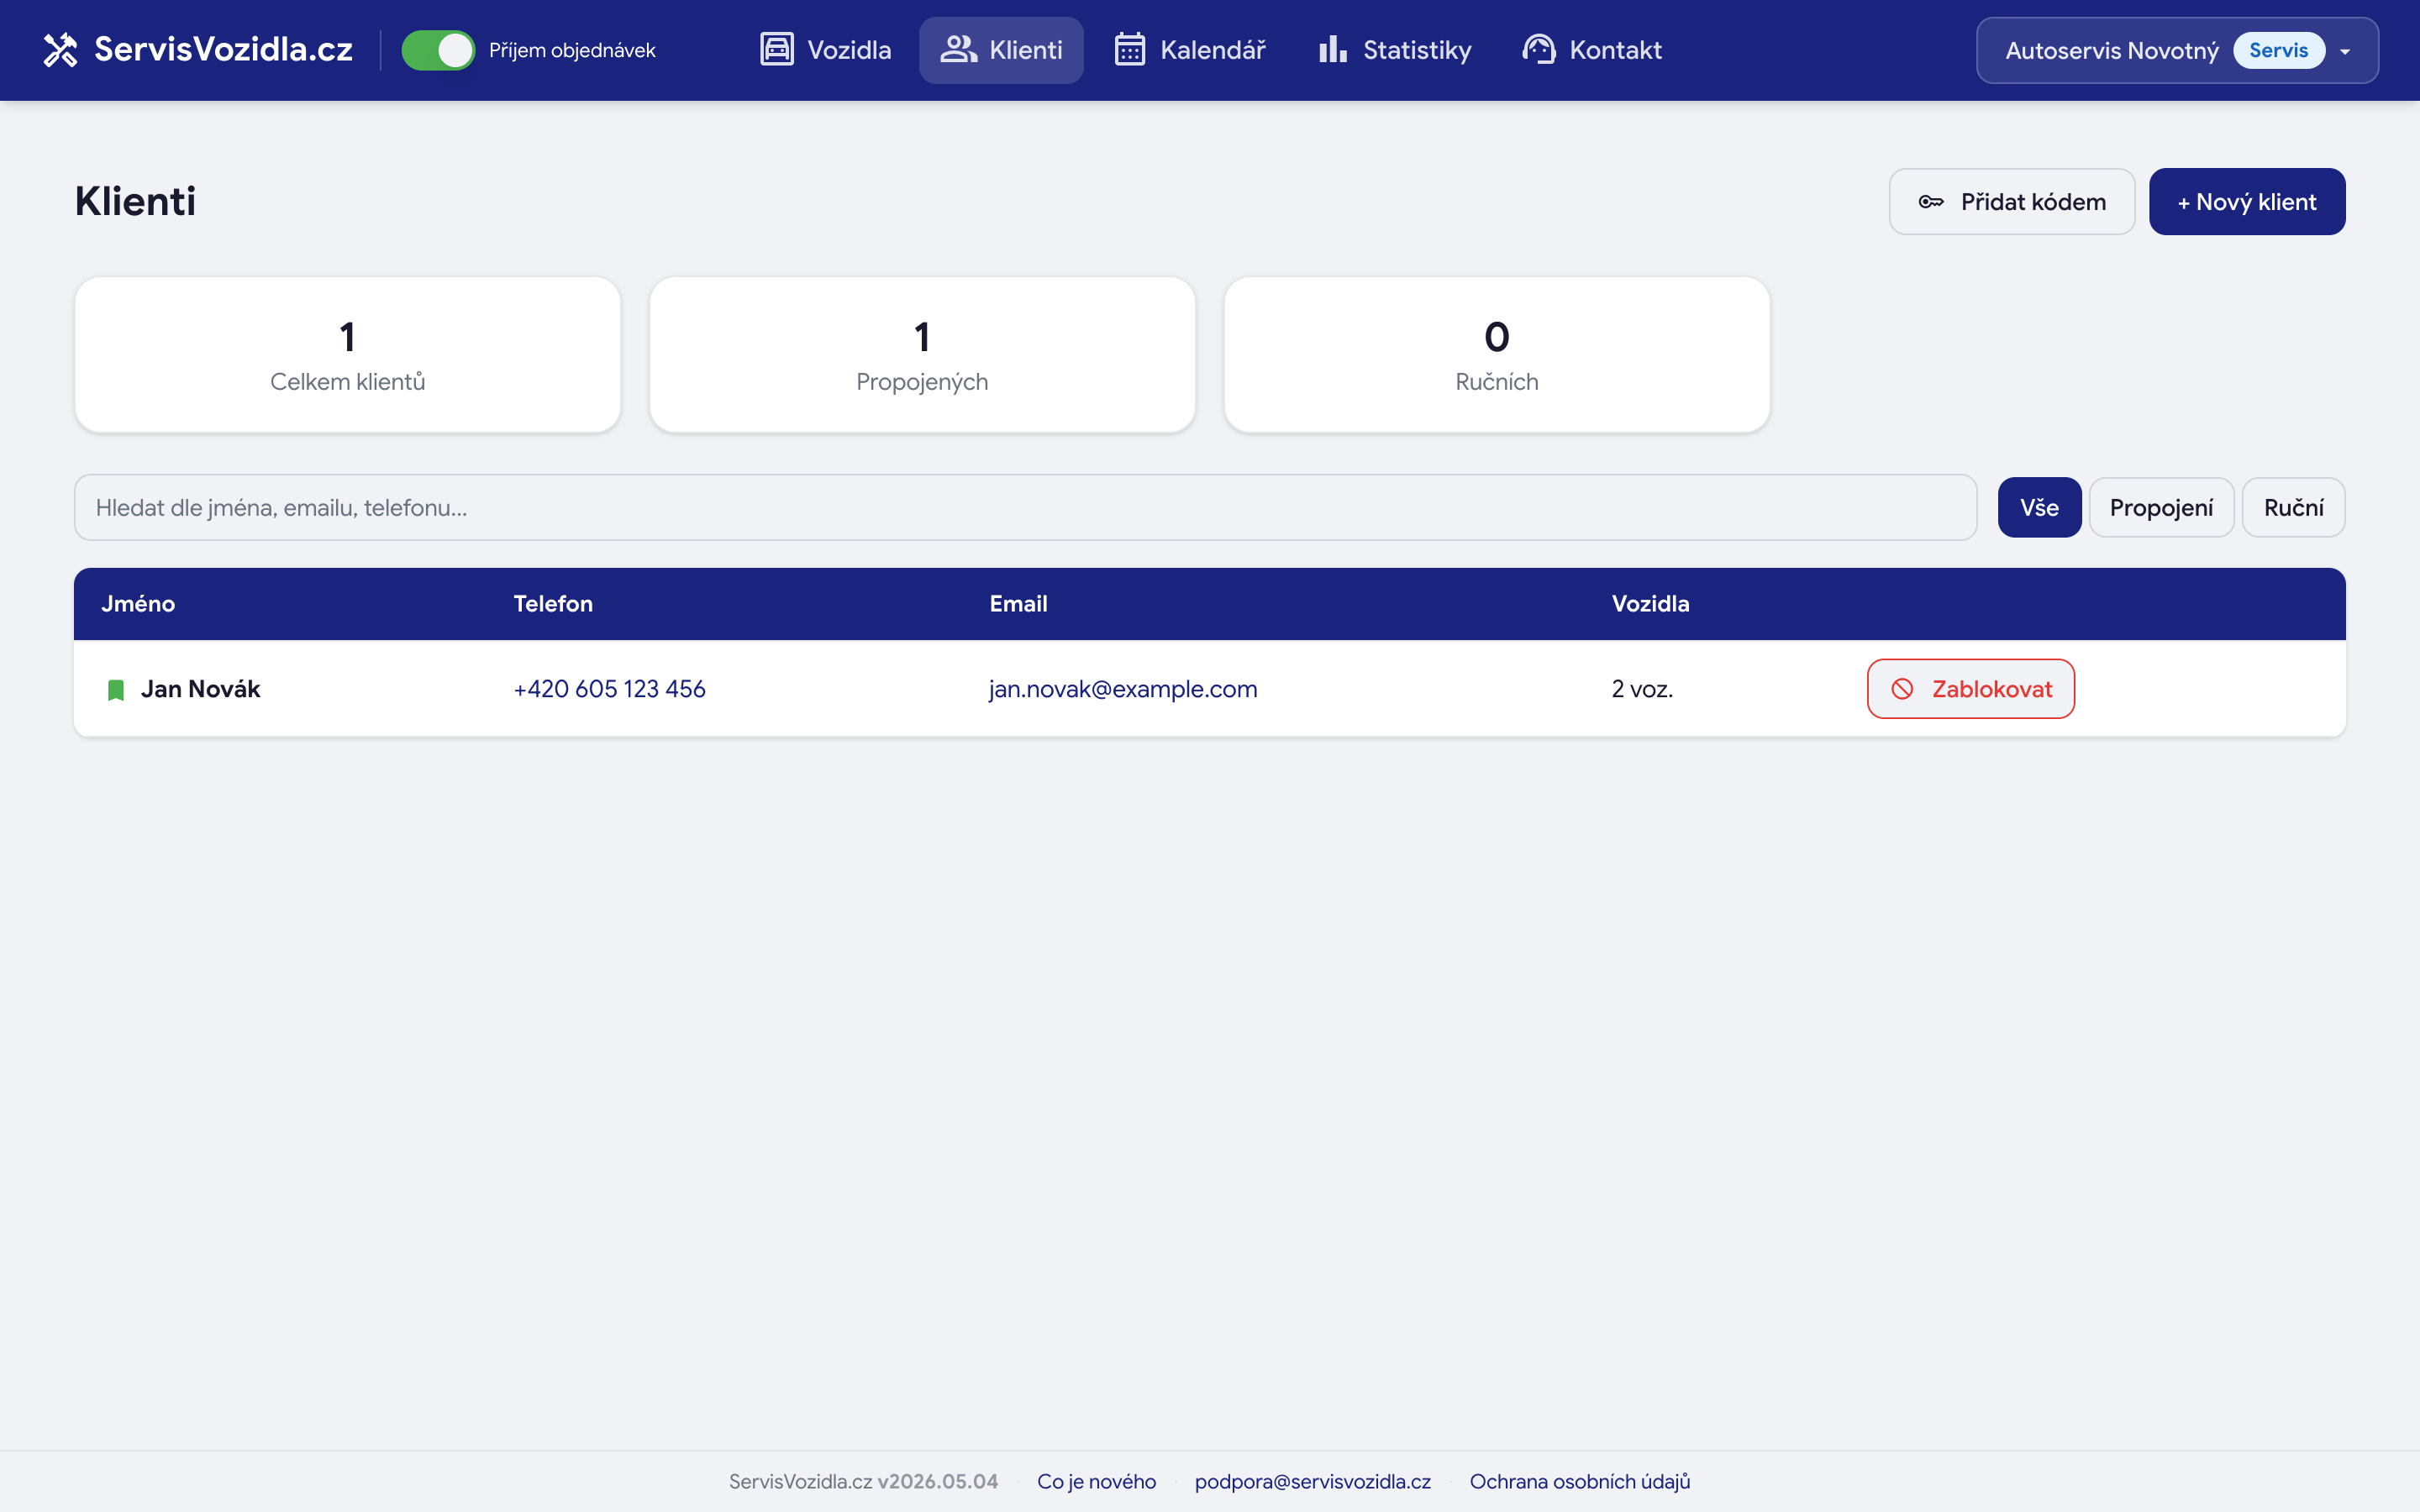Click the people icon in the Klienti tab
The image size is (2420, 1512).
pos(958,50)
